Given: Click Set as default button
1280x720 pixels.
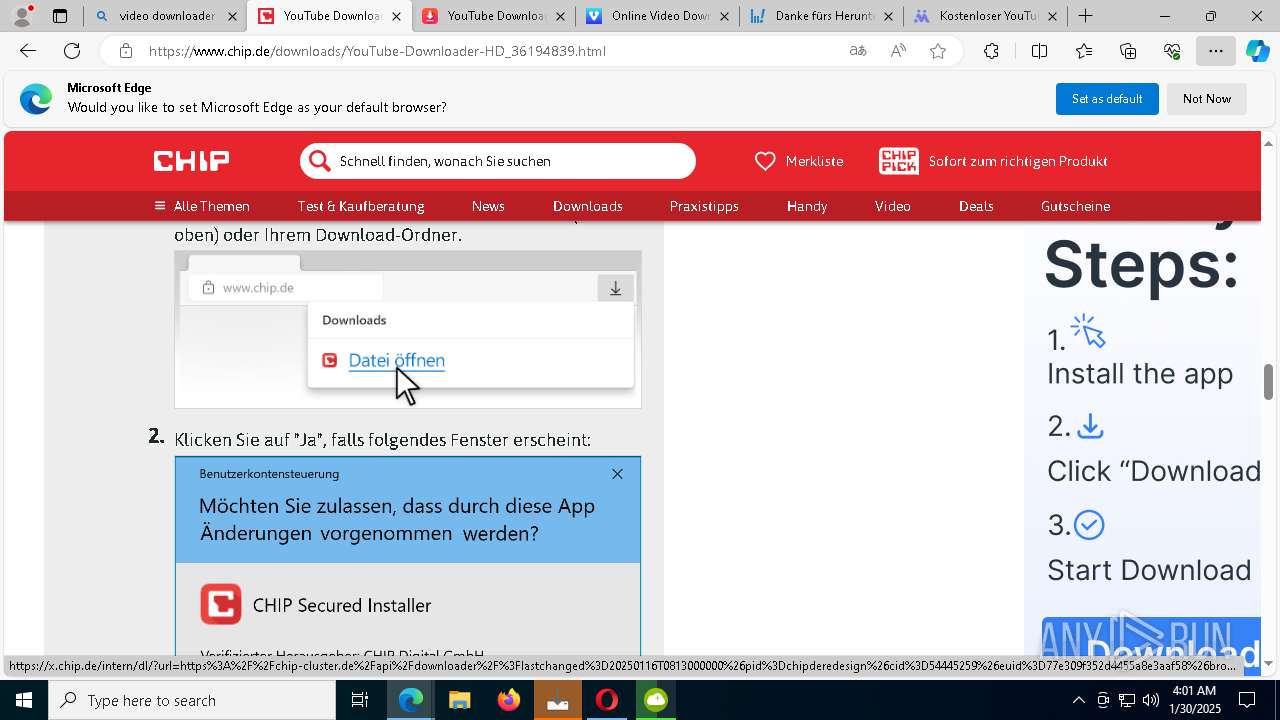Looking at the screenshot, I should click(x=1107, y=99).
